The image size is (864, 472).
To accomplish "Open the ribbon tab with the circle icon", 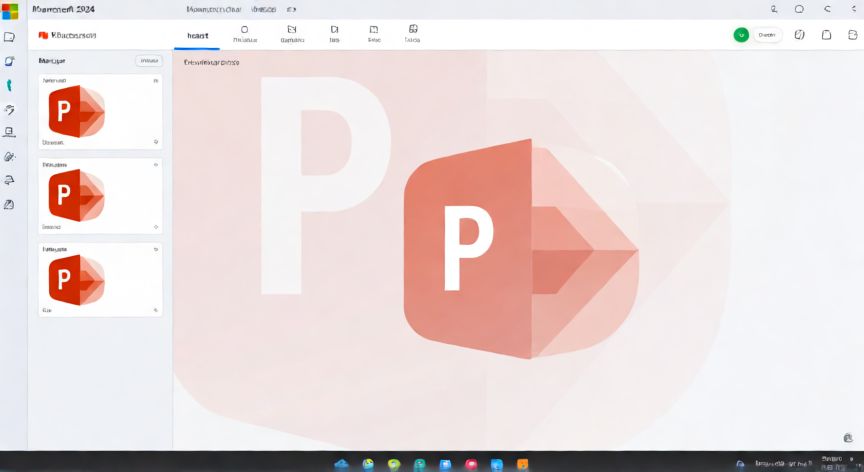I will click(x=245, y=34).
